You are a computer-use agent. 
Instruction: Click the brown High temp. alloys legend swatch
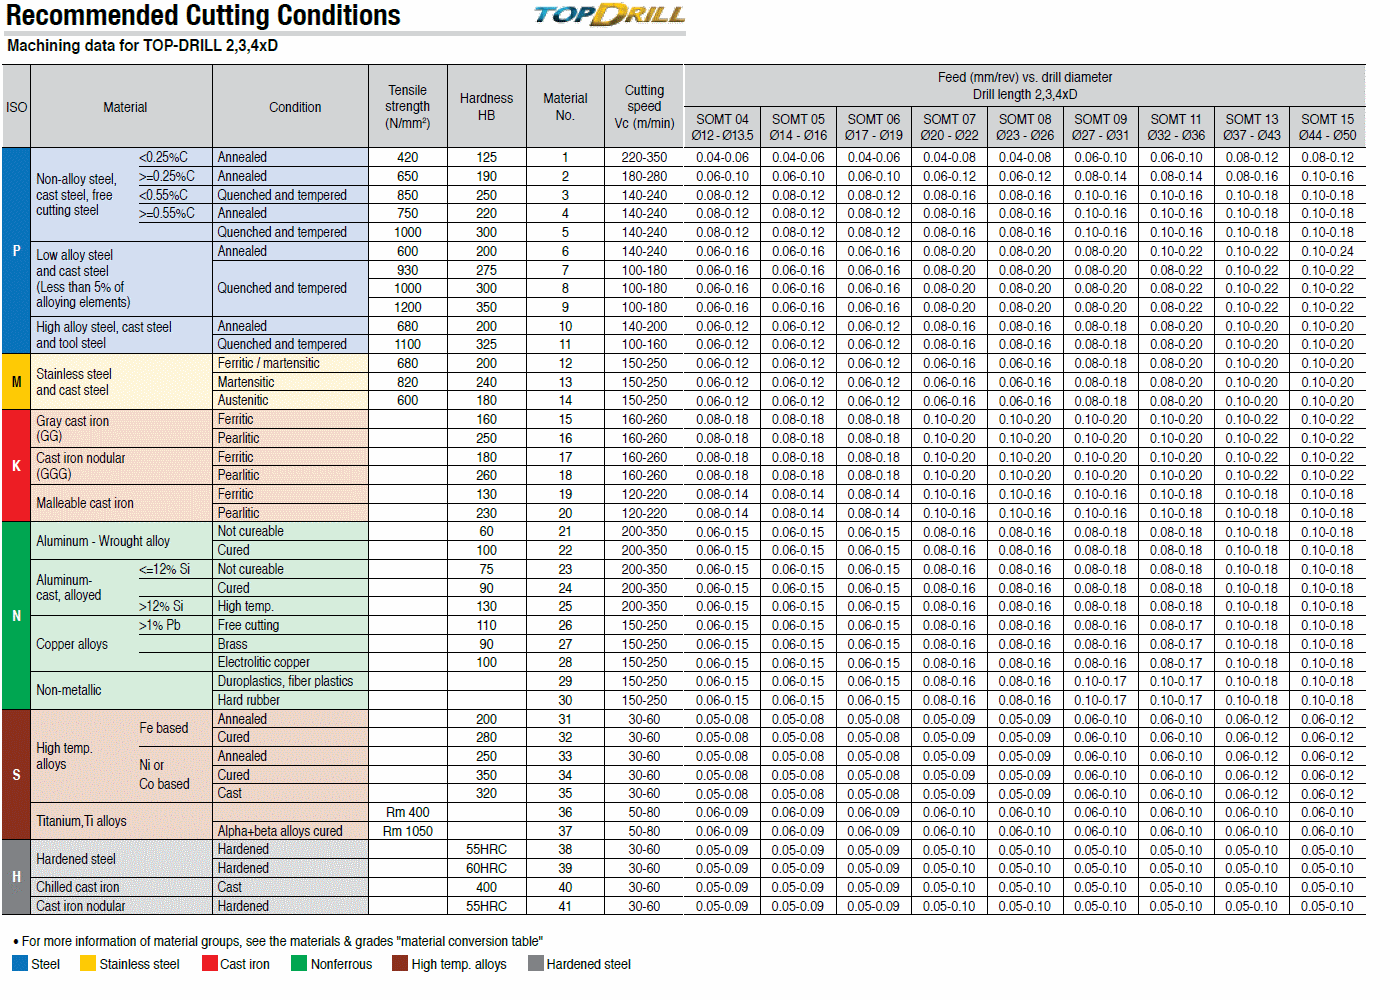399,964
